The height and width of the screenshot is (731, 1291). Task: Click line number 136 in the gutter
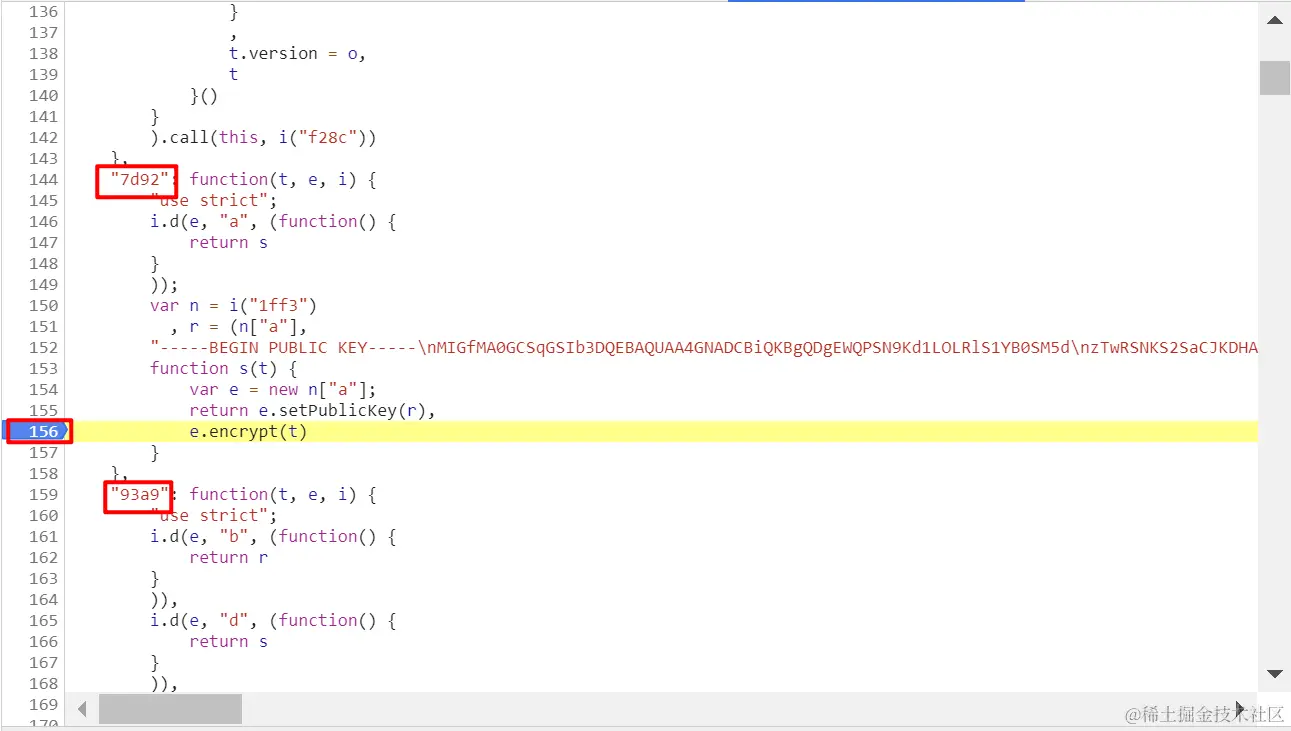(x=43, y=11)
